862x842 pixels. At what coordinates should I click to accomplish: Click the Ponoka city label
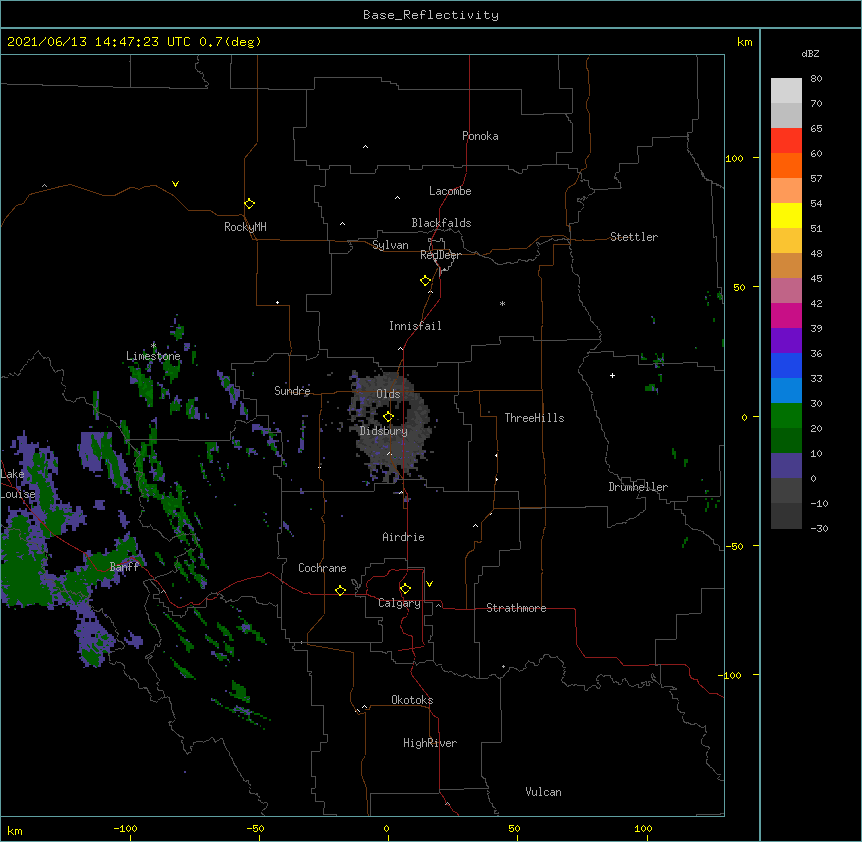[x=480, y=136]
